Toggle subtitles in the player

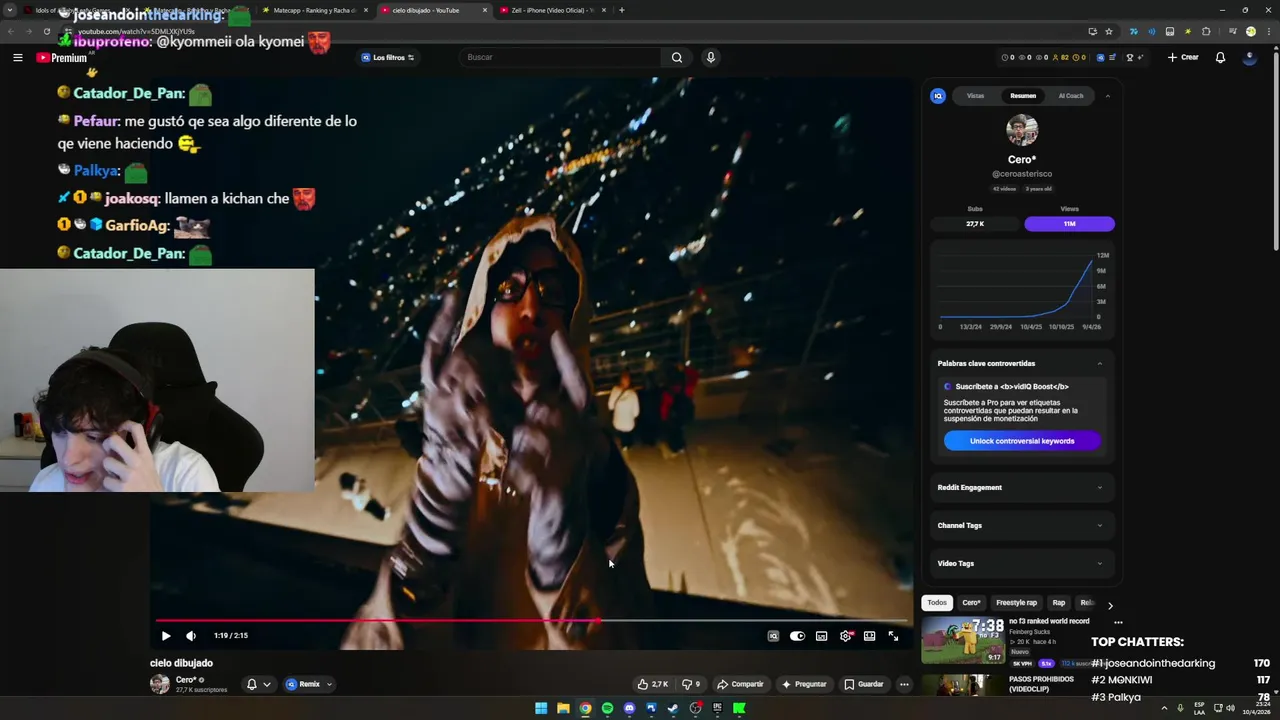[822, 636]
